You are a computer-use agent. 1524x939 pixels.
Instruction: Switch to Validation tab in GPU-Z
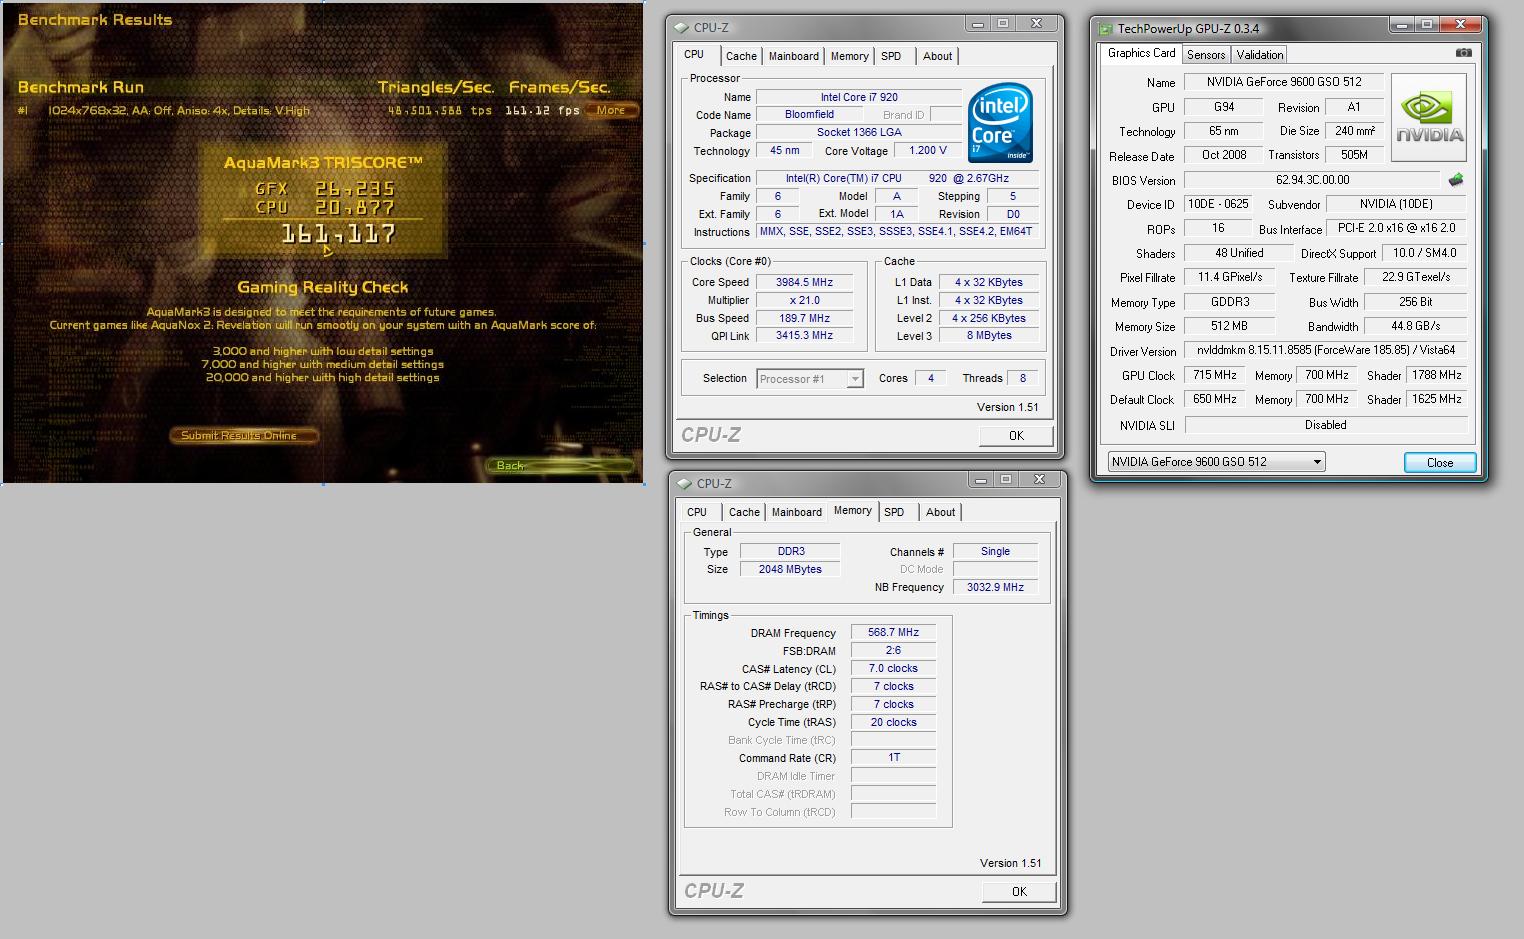click(1259, 55)
